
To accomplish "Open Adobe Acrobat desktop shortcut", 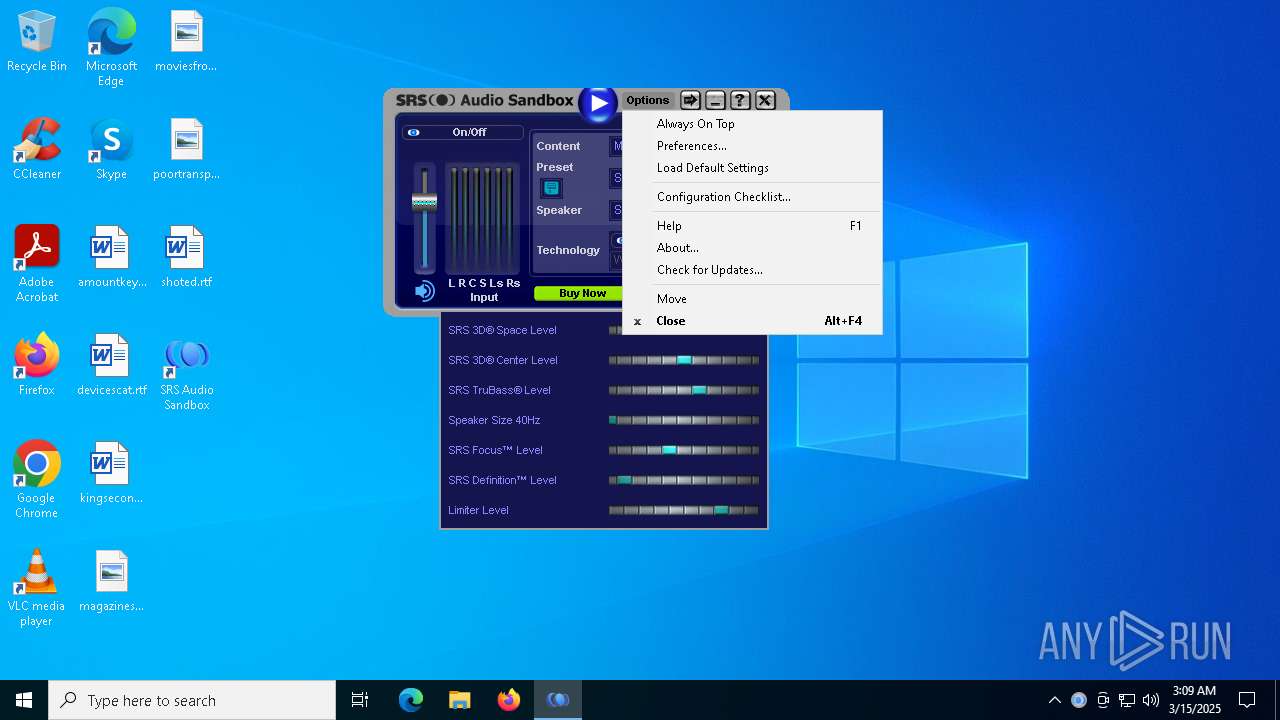I will pos(37,264).
